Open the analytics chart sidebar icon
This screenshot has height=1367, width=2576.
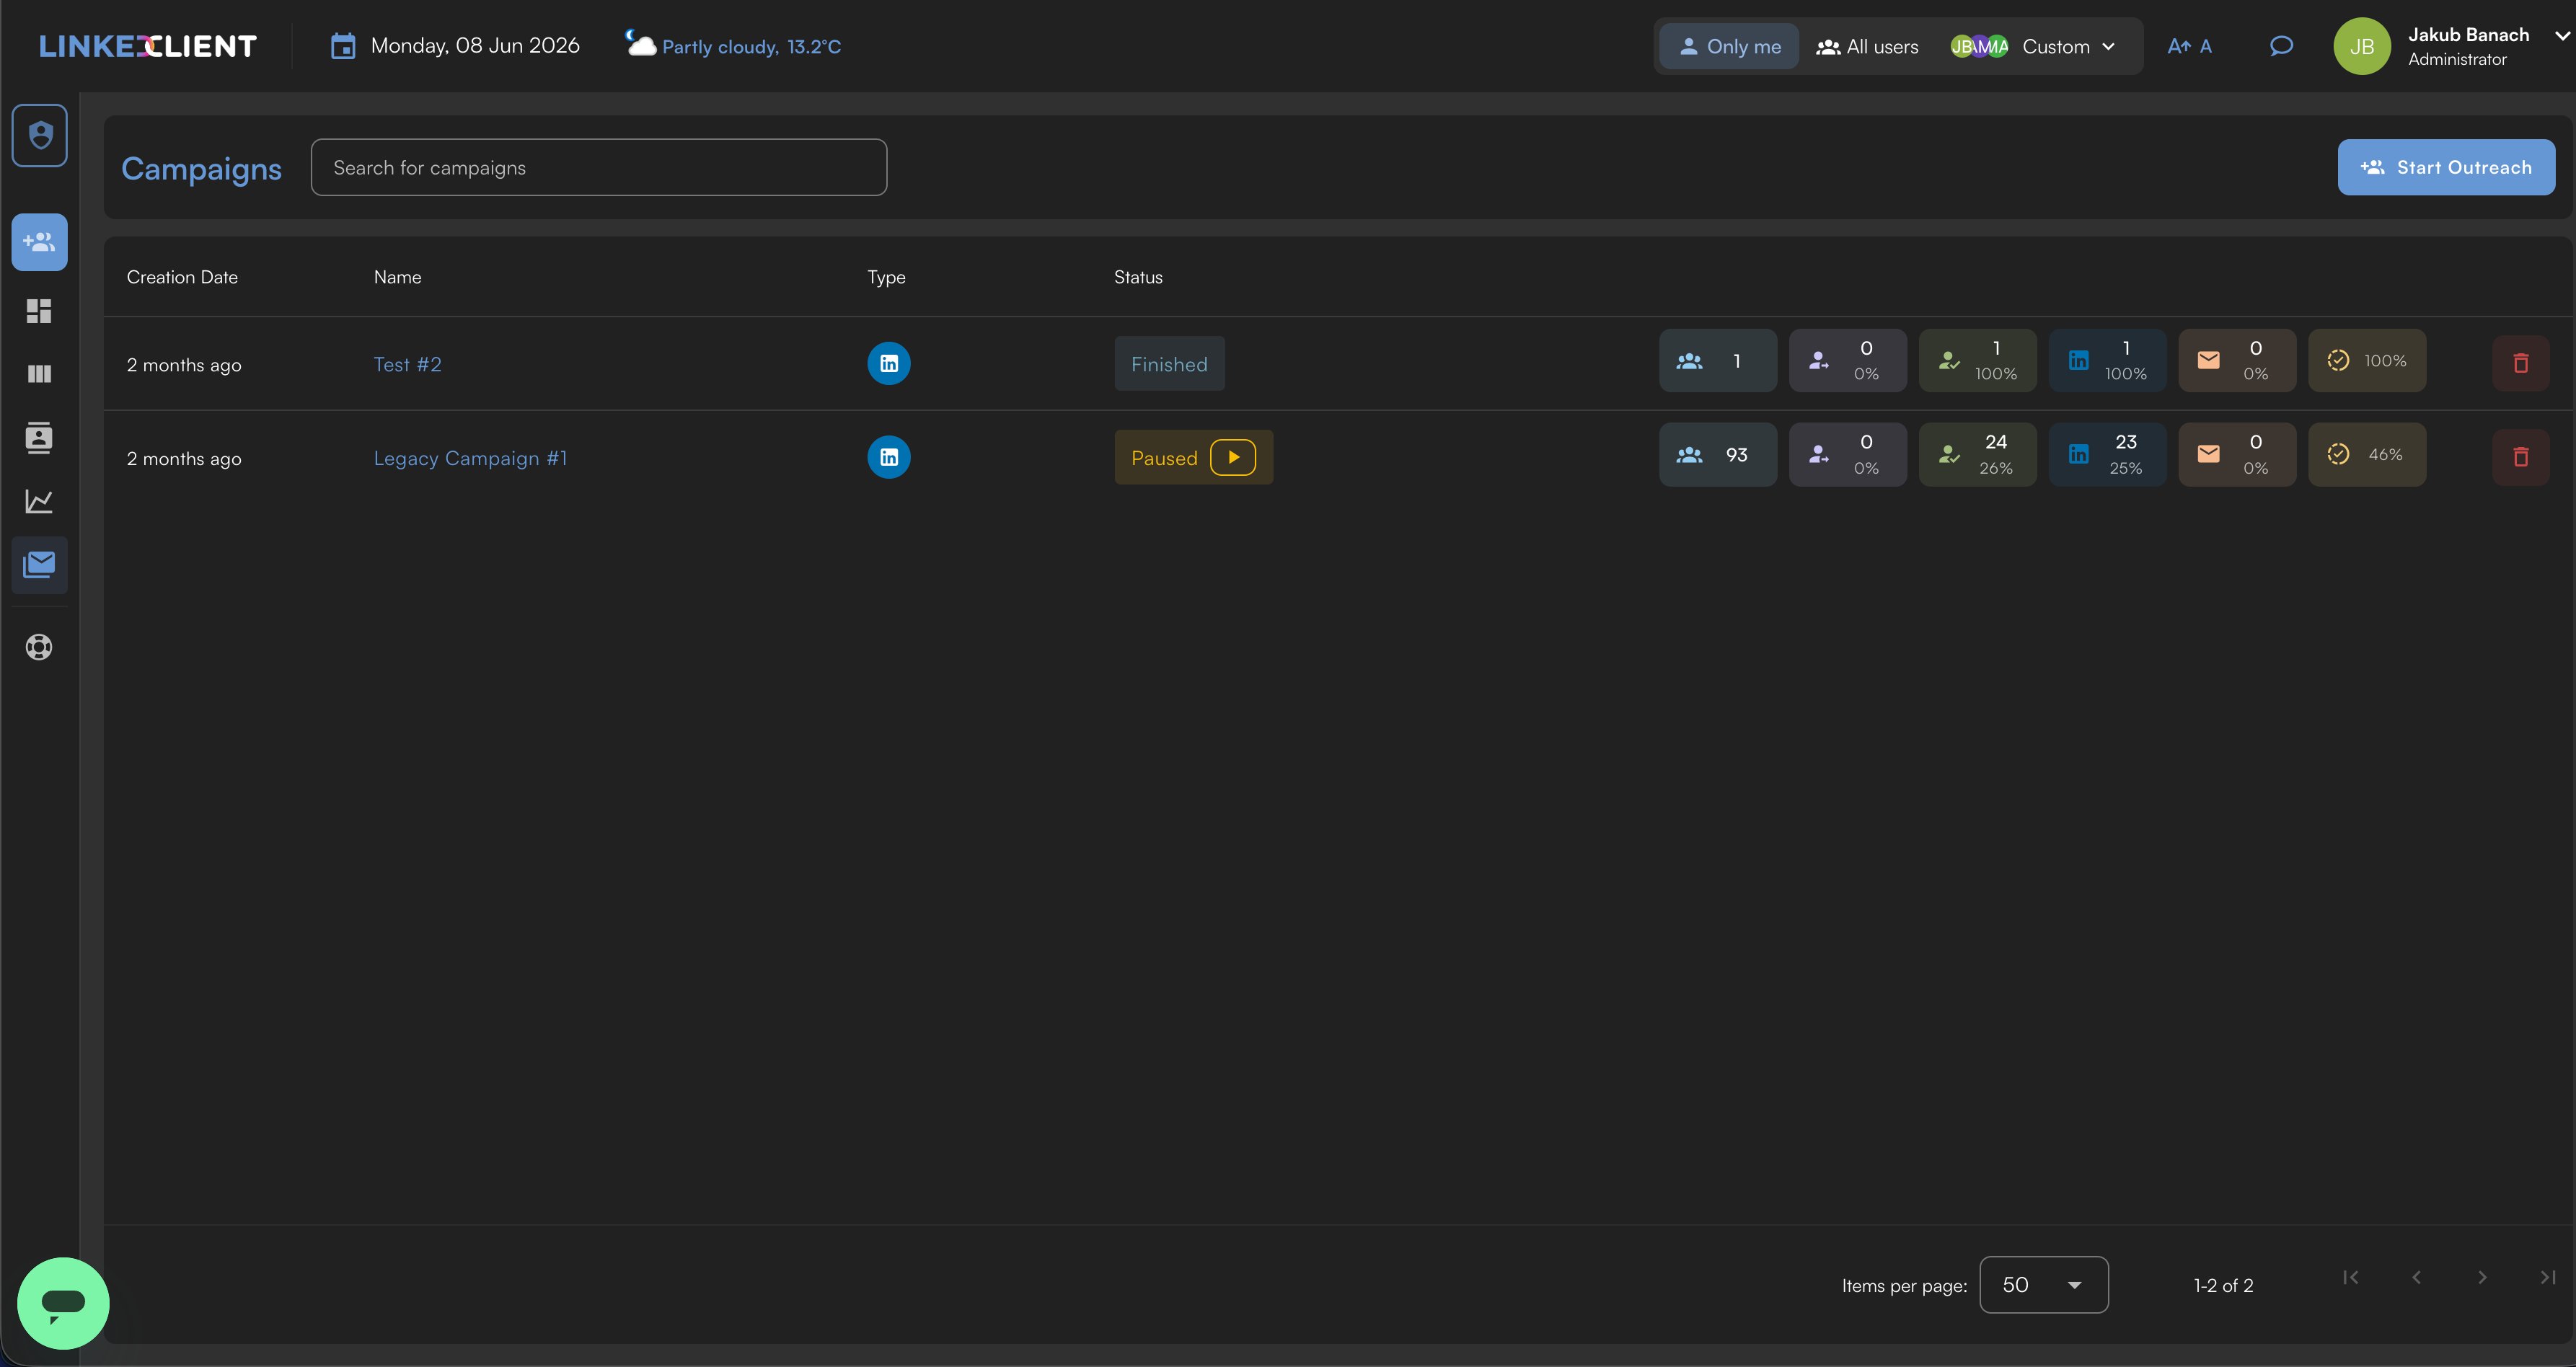[39, 501]
